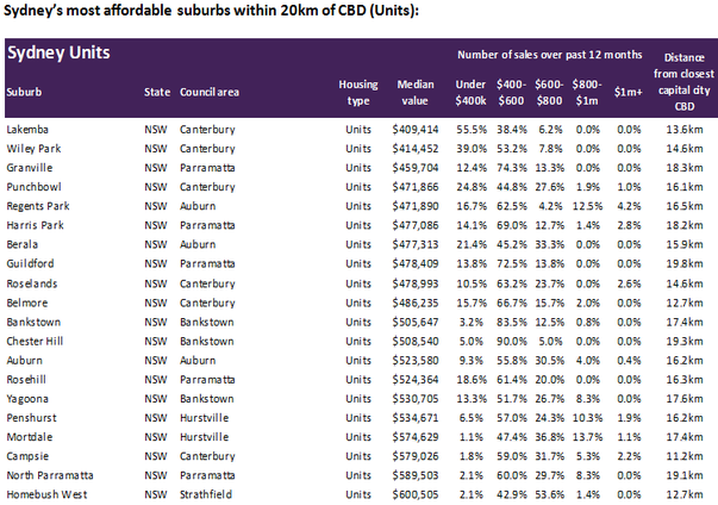Select Lakemba's median value $409,414
The width and height of the screenshot is (718, 505).
pos(415,130)
